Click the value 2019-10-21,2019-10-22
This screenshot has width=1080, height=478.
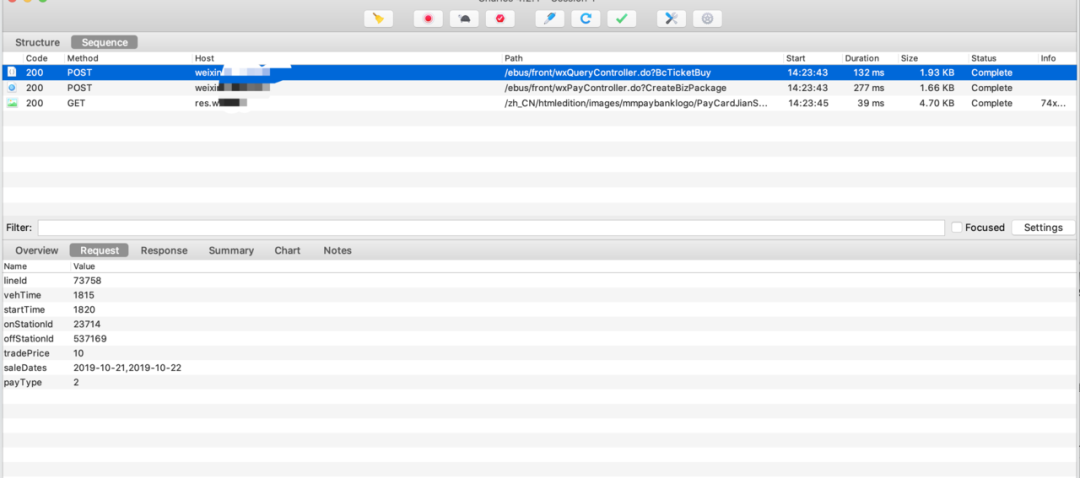[x=127, y=368]
